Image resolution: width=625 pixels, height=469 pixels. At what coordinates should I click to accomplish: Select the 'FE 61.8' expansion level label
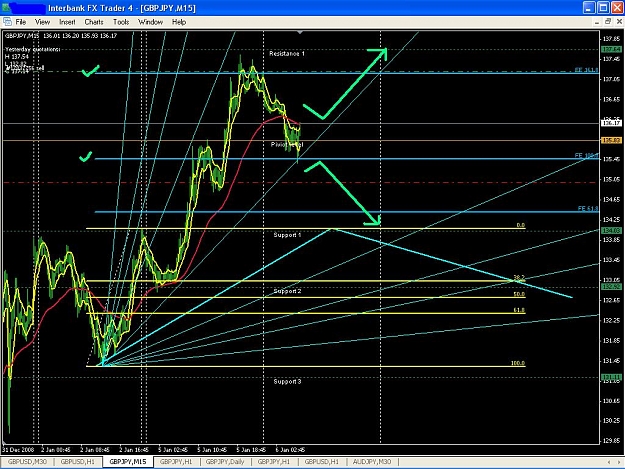pyautogui.click(x=588, y=208)
